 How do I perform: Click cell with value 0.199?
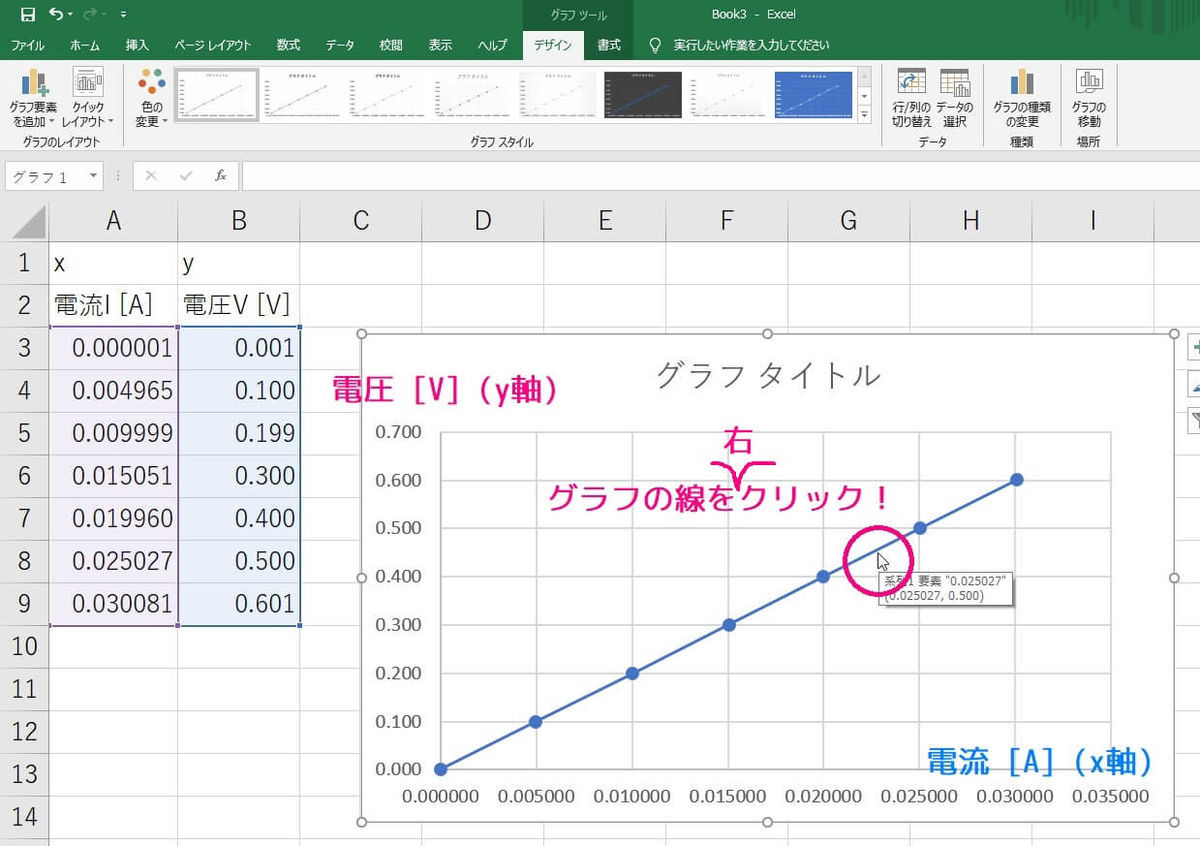pos(238,433)
